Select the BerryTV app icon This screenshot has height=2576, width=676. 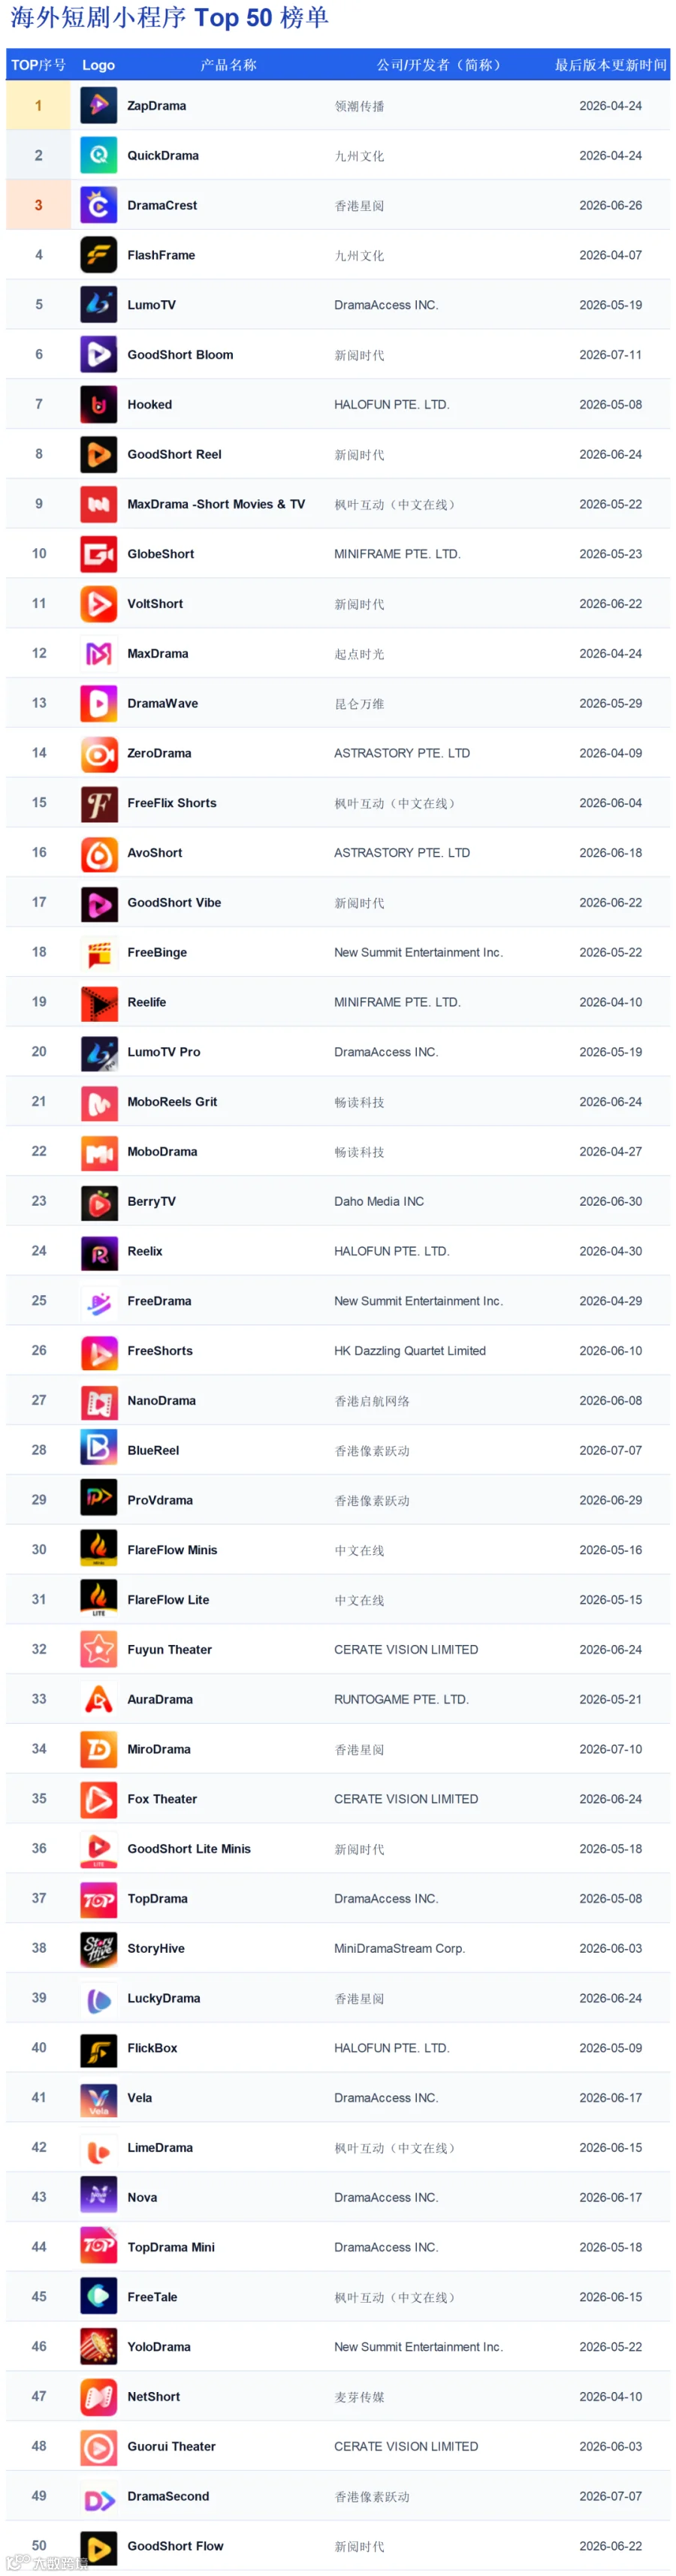click(98, 1201)
